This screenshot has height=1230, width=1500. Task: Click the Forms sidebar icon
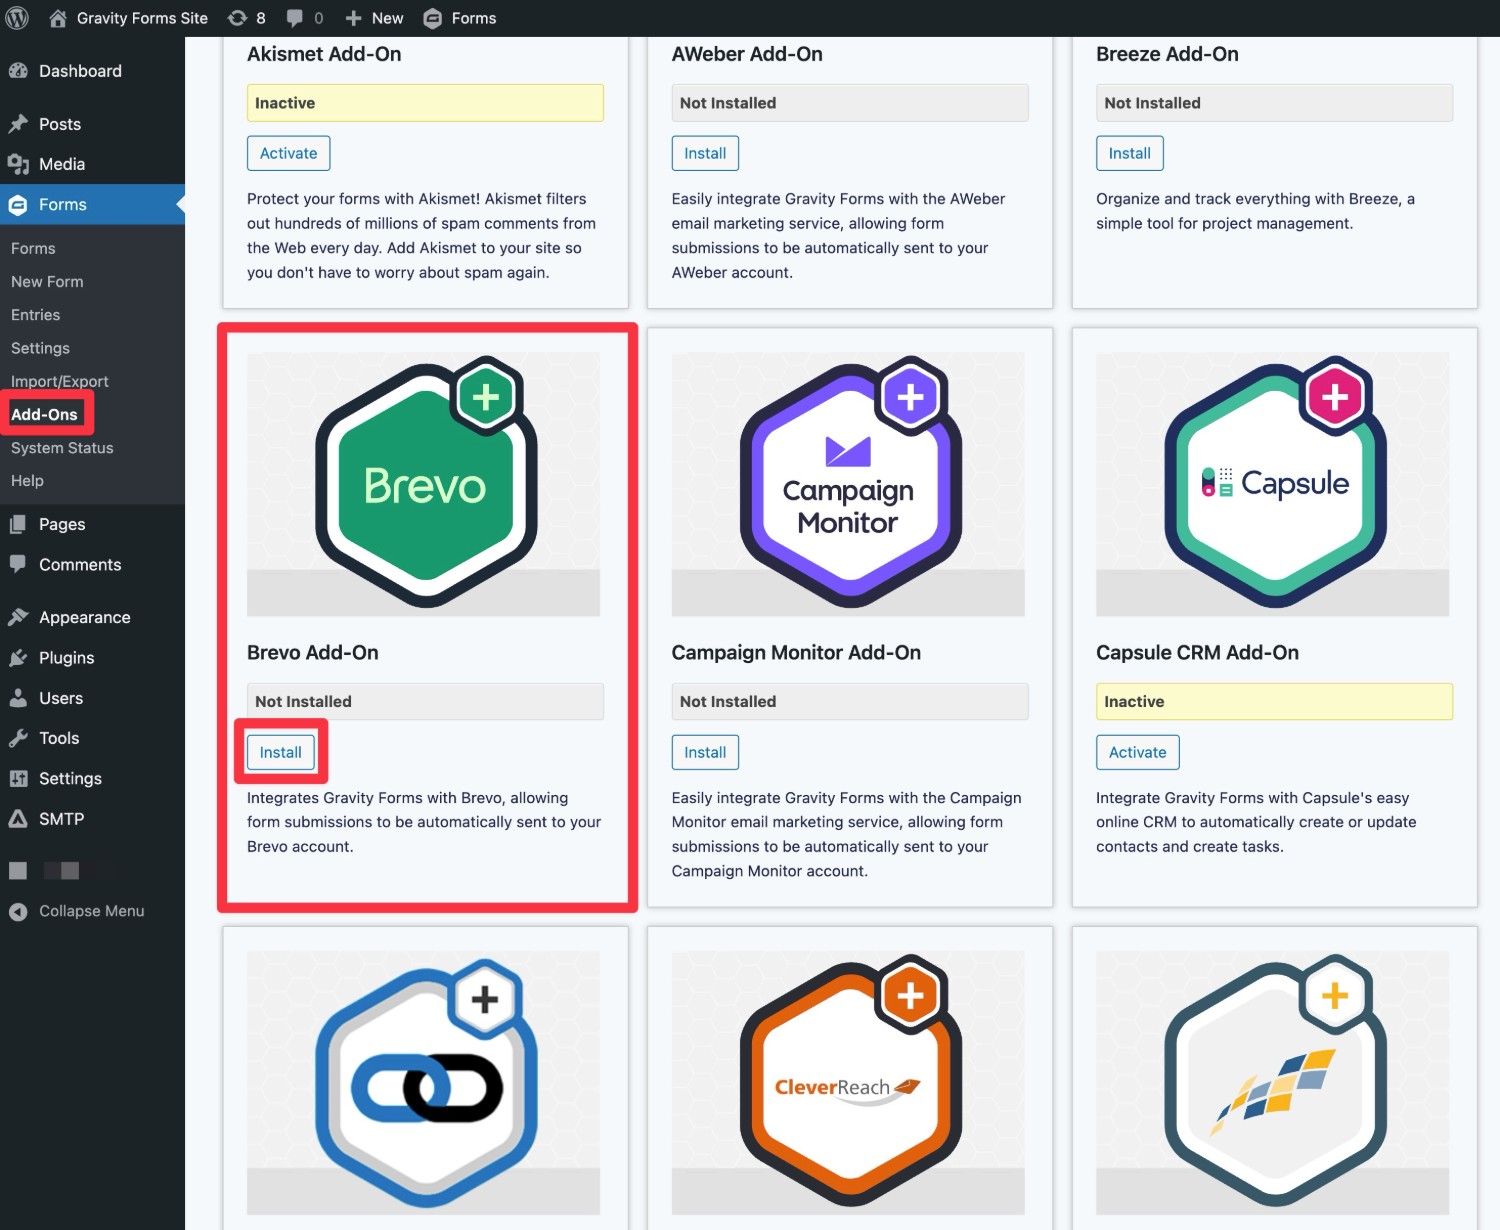(x=18, y=205)
